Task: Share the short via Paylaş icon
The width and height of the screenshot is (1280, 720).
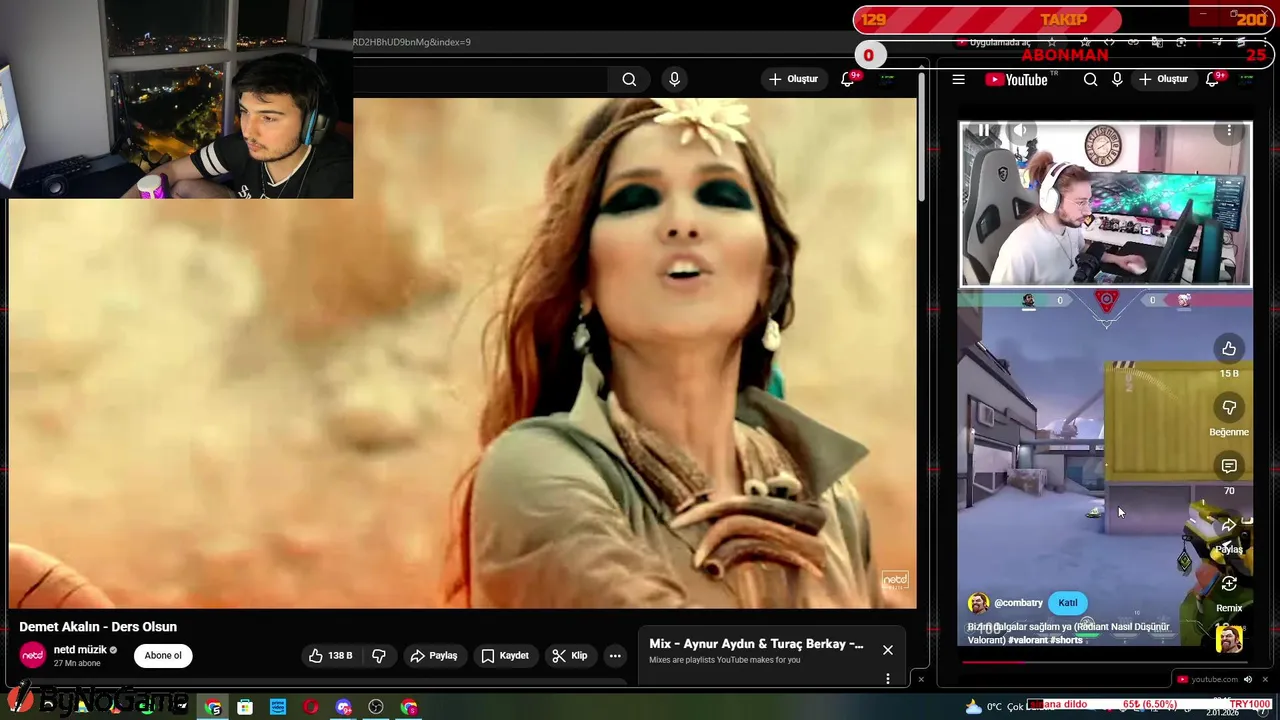Action: (1229, 524)
